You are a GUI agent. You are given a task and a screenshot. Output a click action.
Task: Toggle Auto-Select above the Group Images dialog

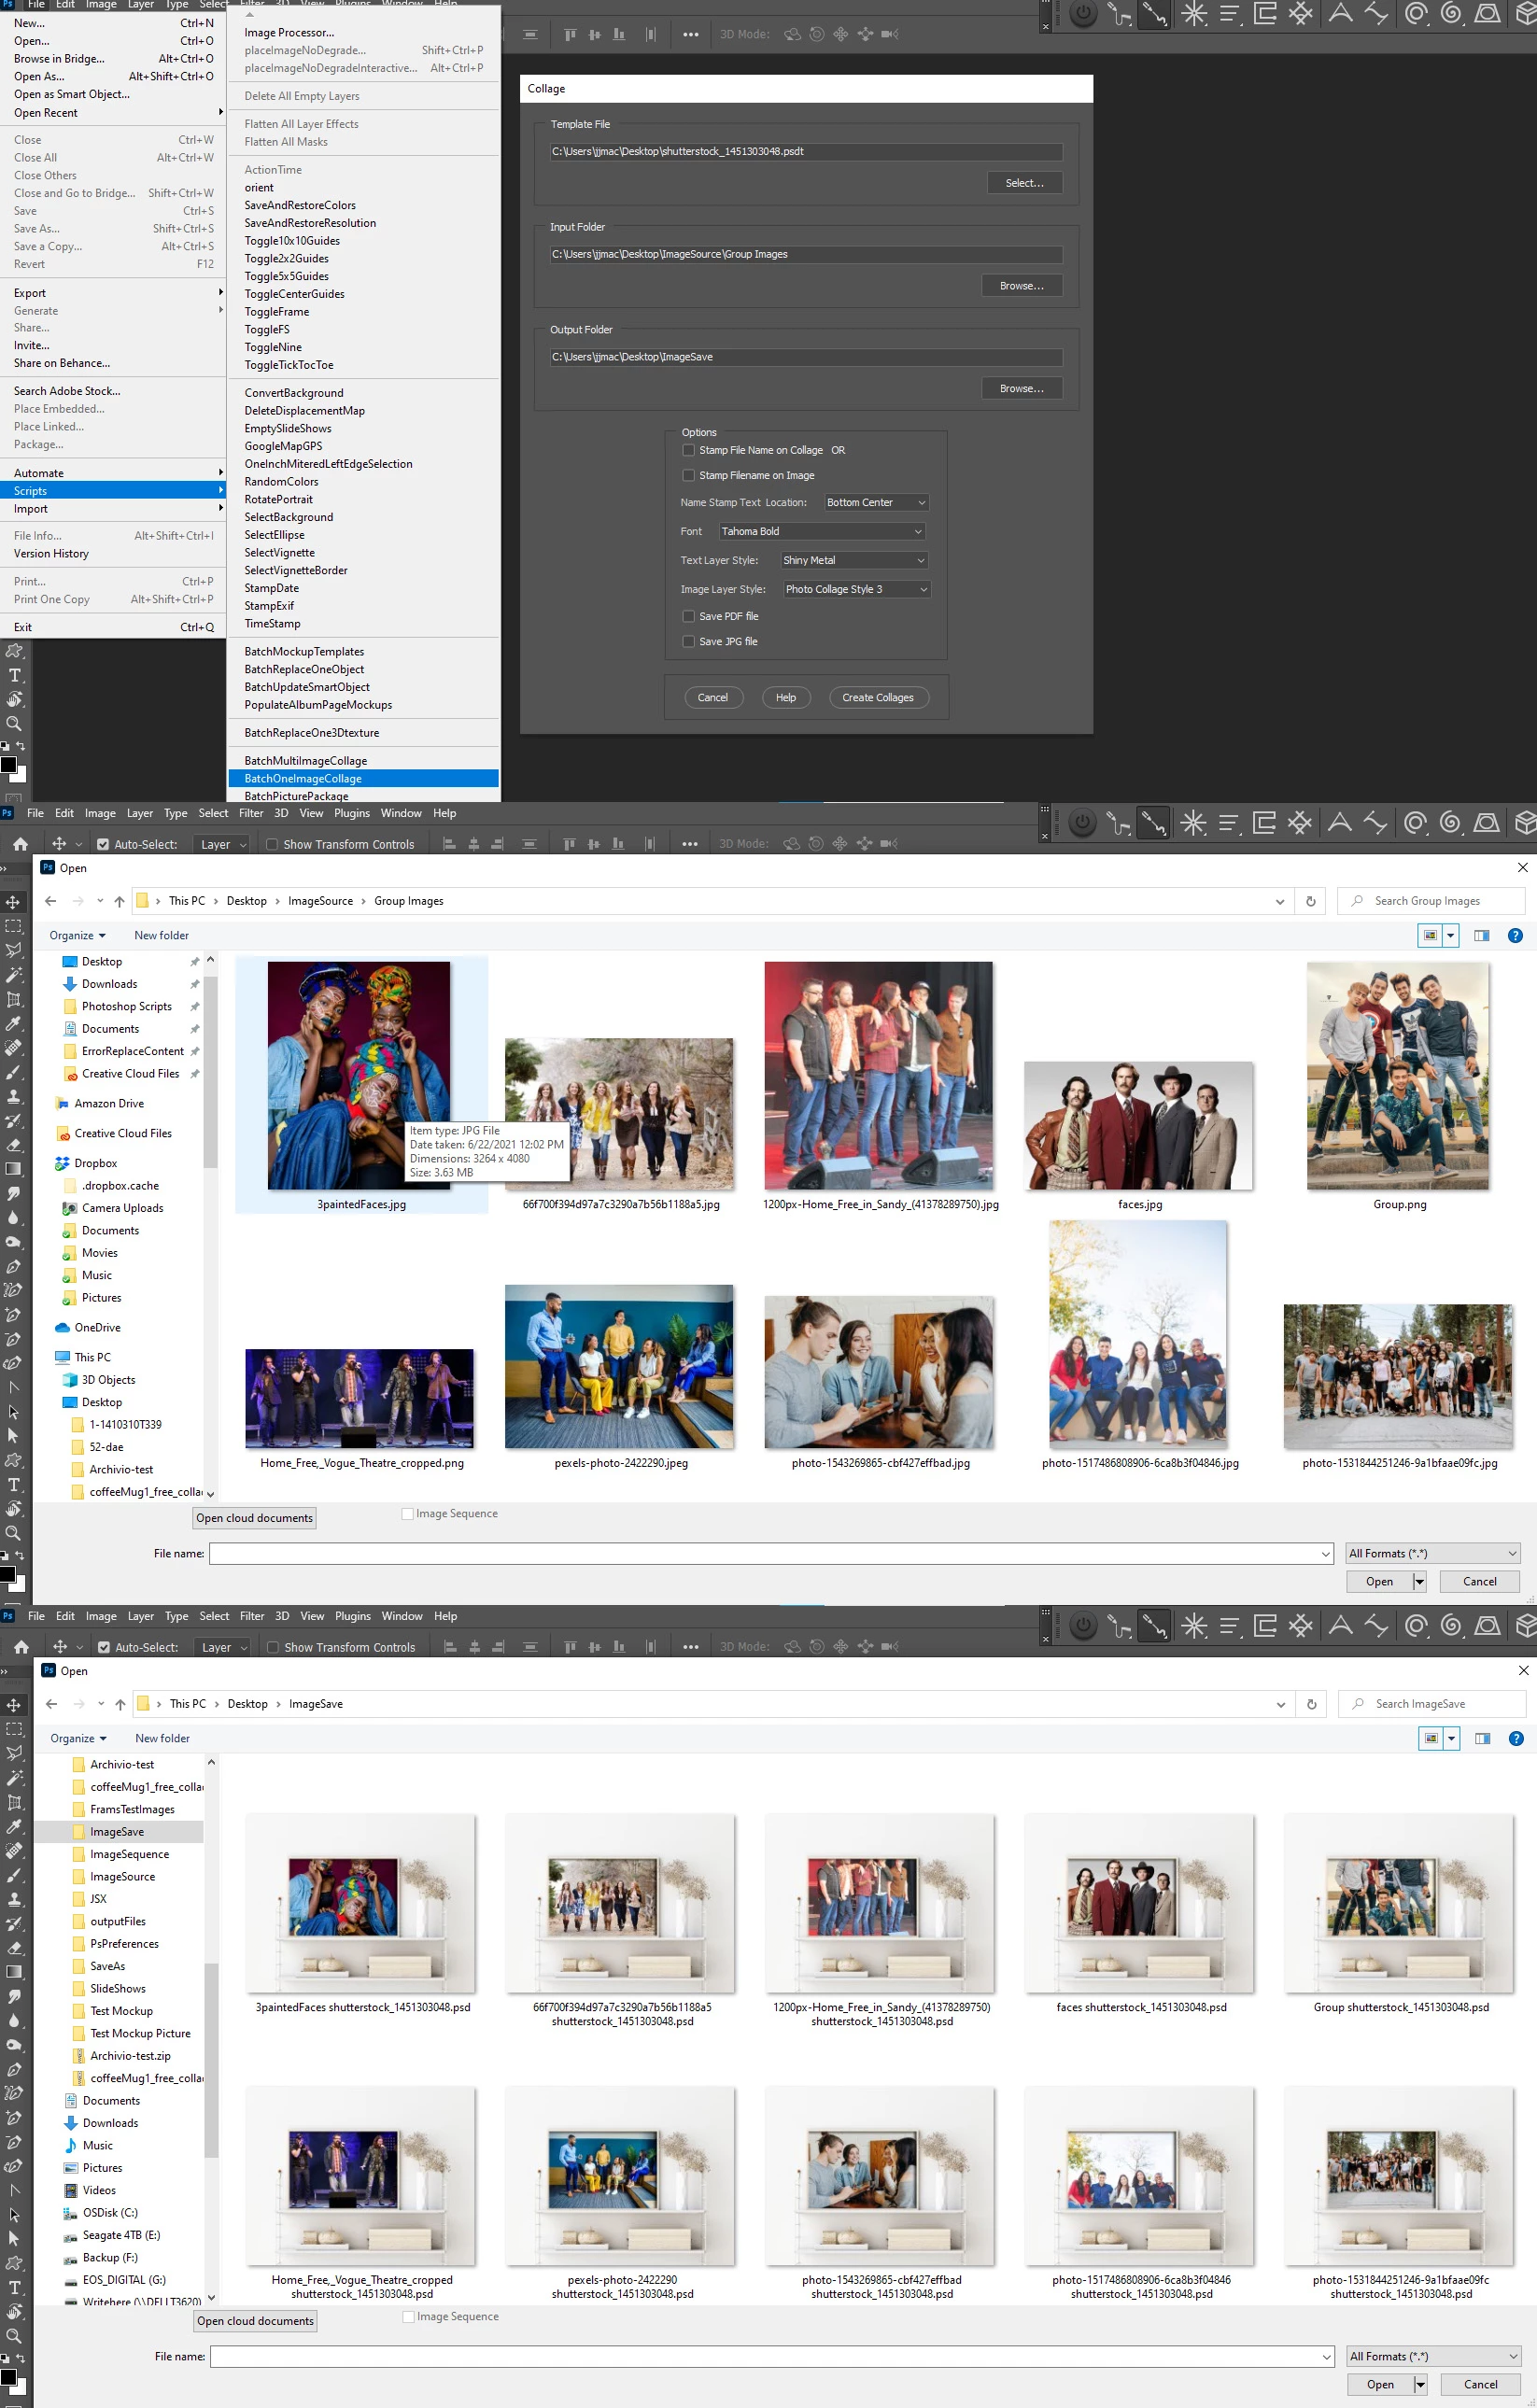pyautogui.click(x=102, y=844)
